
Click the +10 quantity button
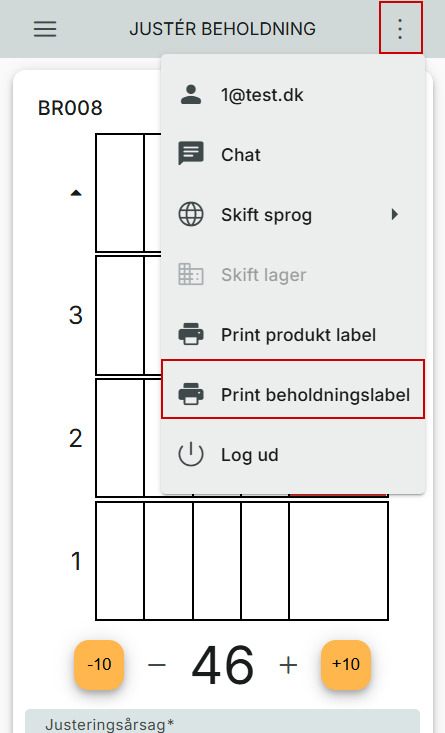[x=346, y=664]
